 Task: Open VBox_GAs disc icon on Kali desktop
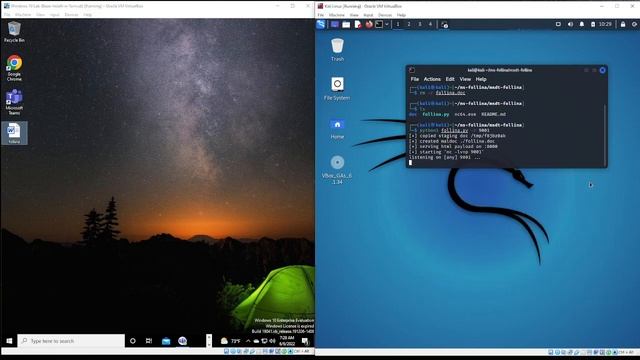point(337,170)
